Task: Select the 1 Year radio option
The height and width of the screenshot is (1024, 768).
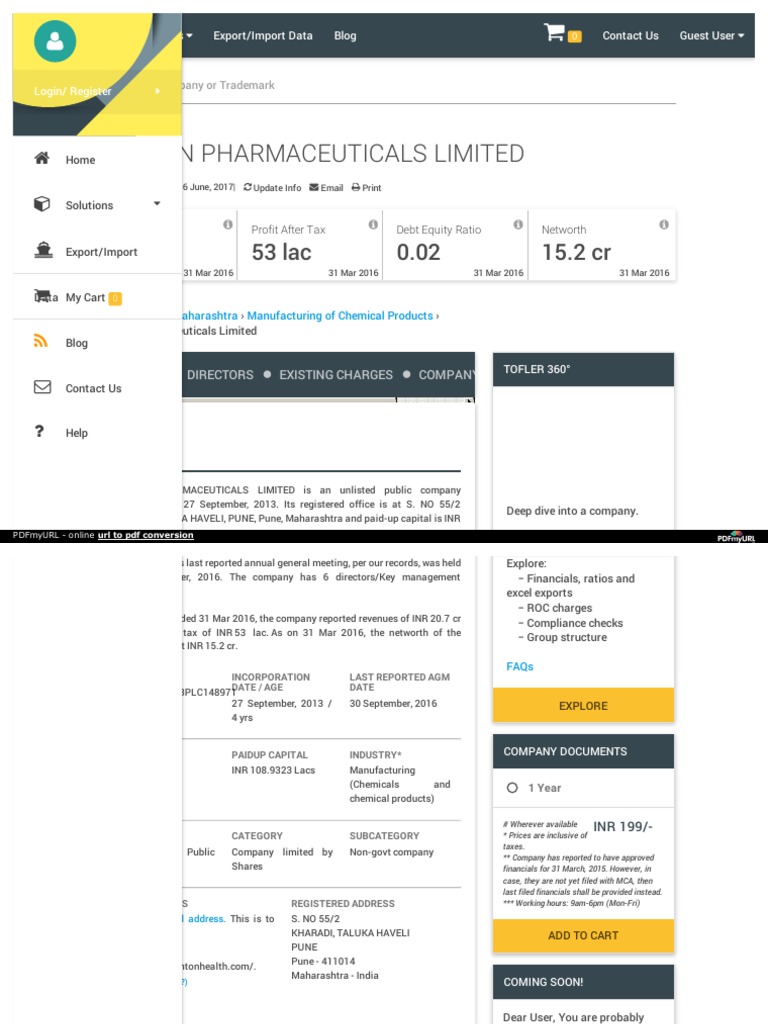Action: tap(512, 788)
